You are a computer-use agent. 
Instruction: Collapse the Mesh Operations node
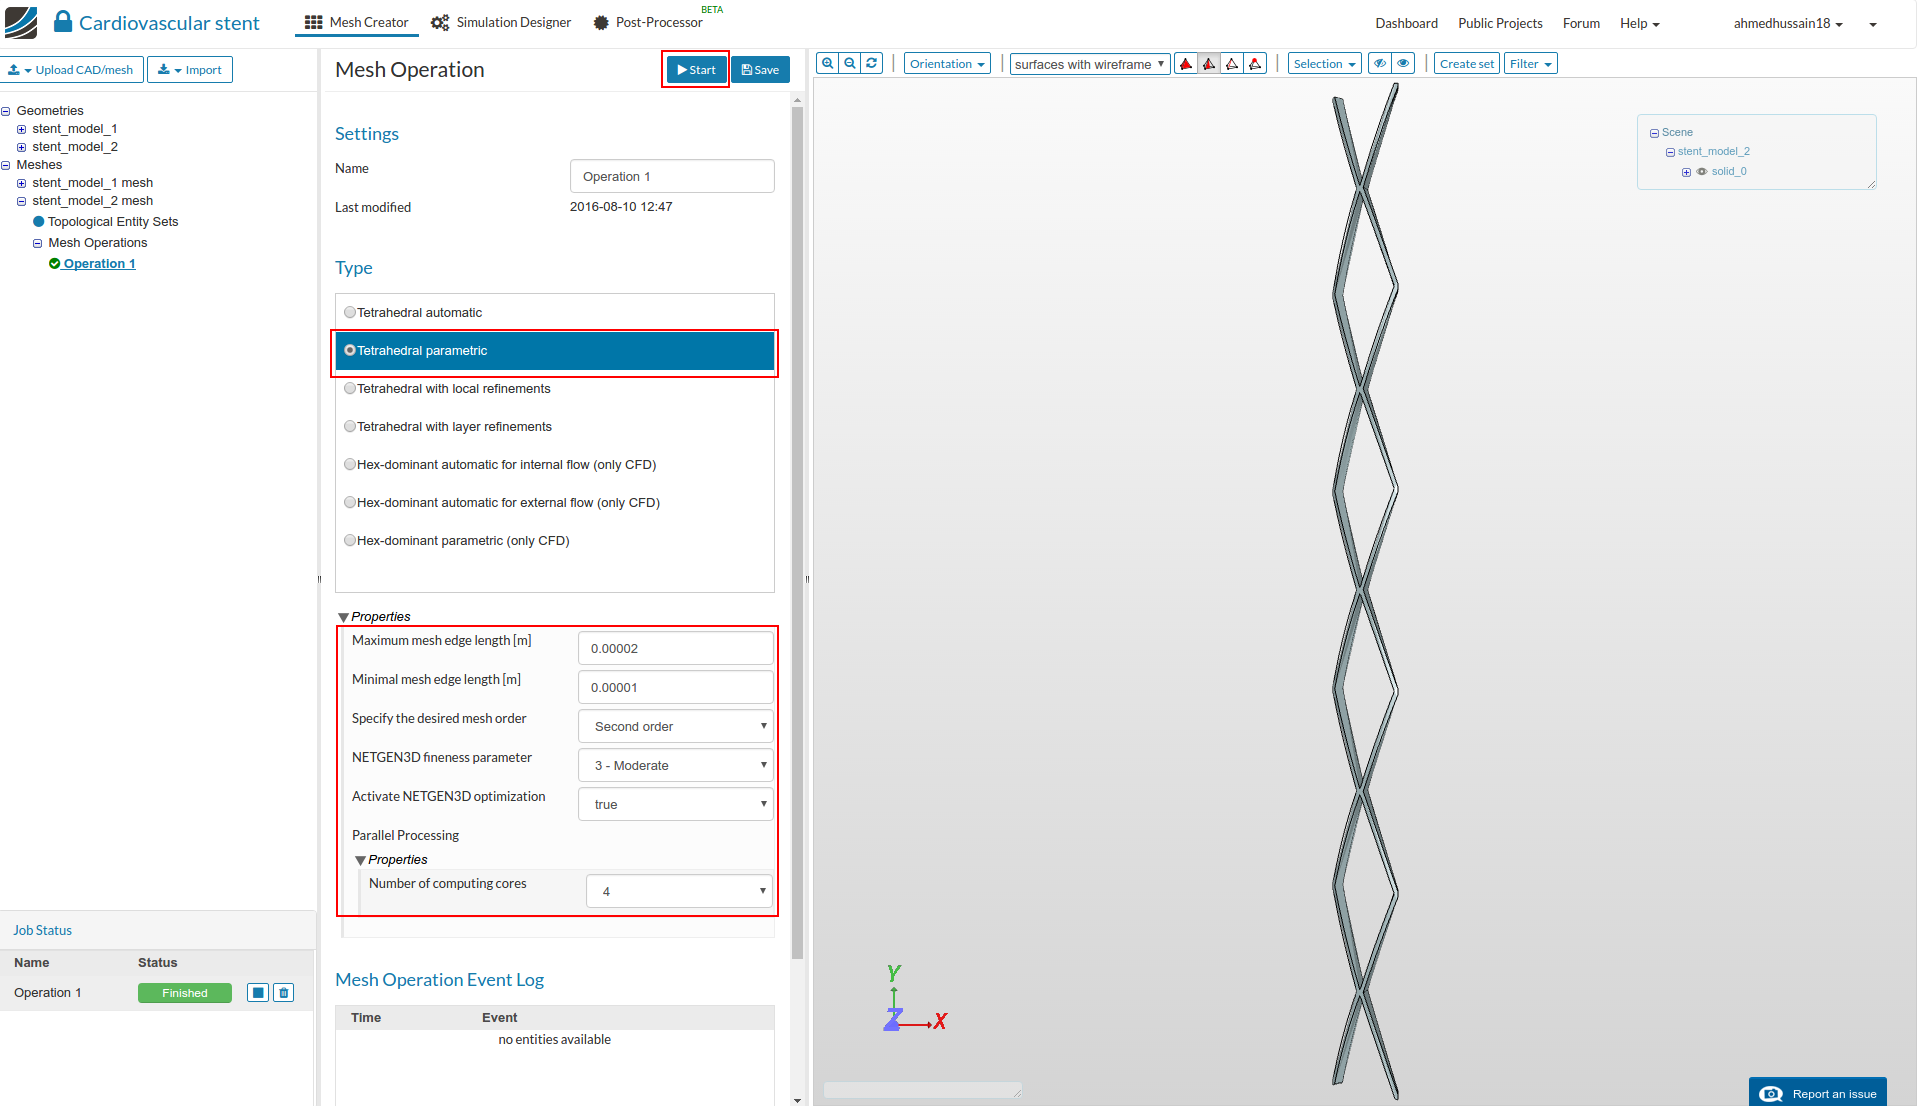[x=37, y=243]
